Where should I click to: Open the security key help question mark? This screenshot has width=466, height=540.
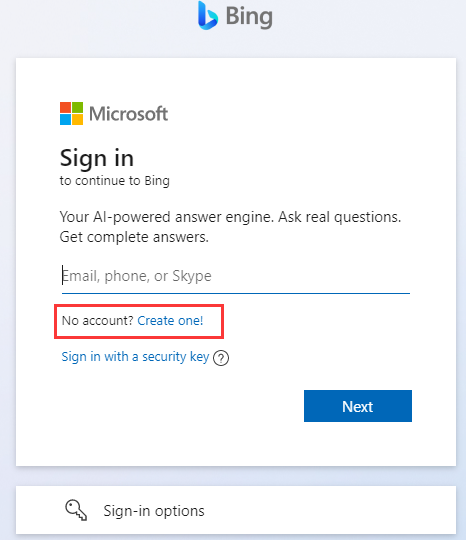(221, 358)
